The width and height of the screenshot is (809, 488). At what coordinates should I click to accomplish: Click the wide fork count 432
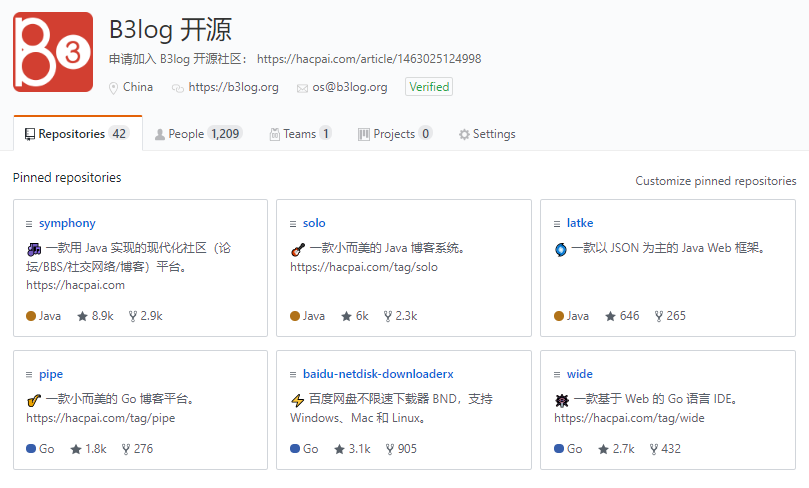[665, 449]
